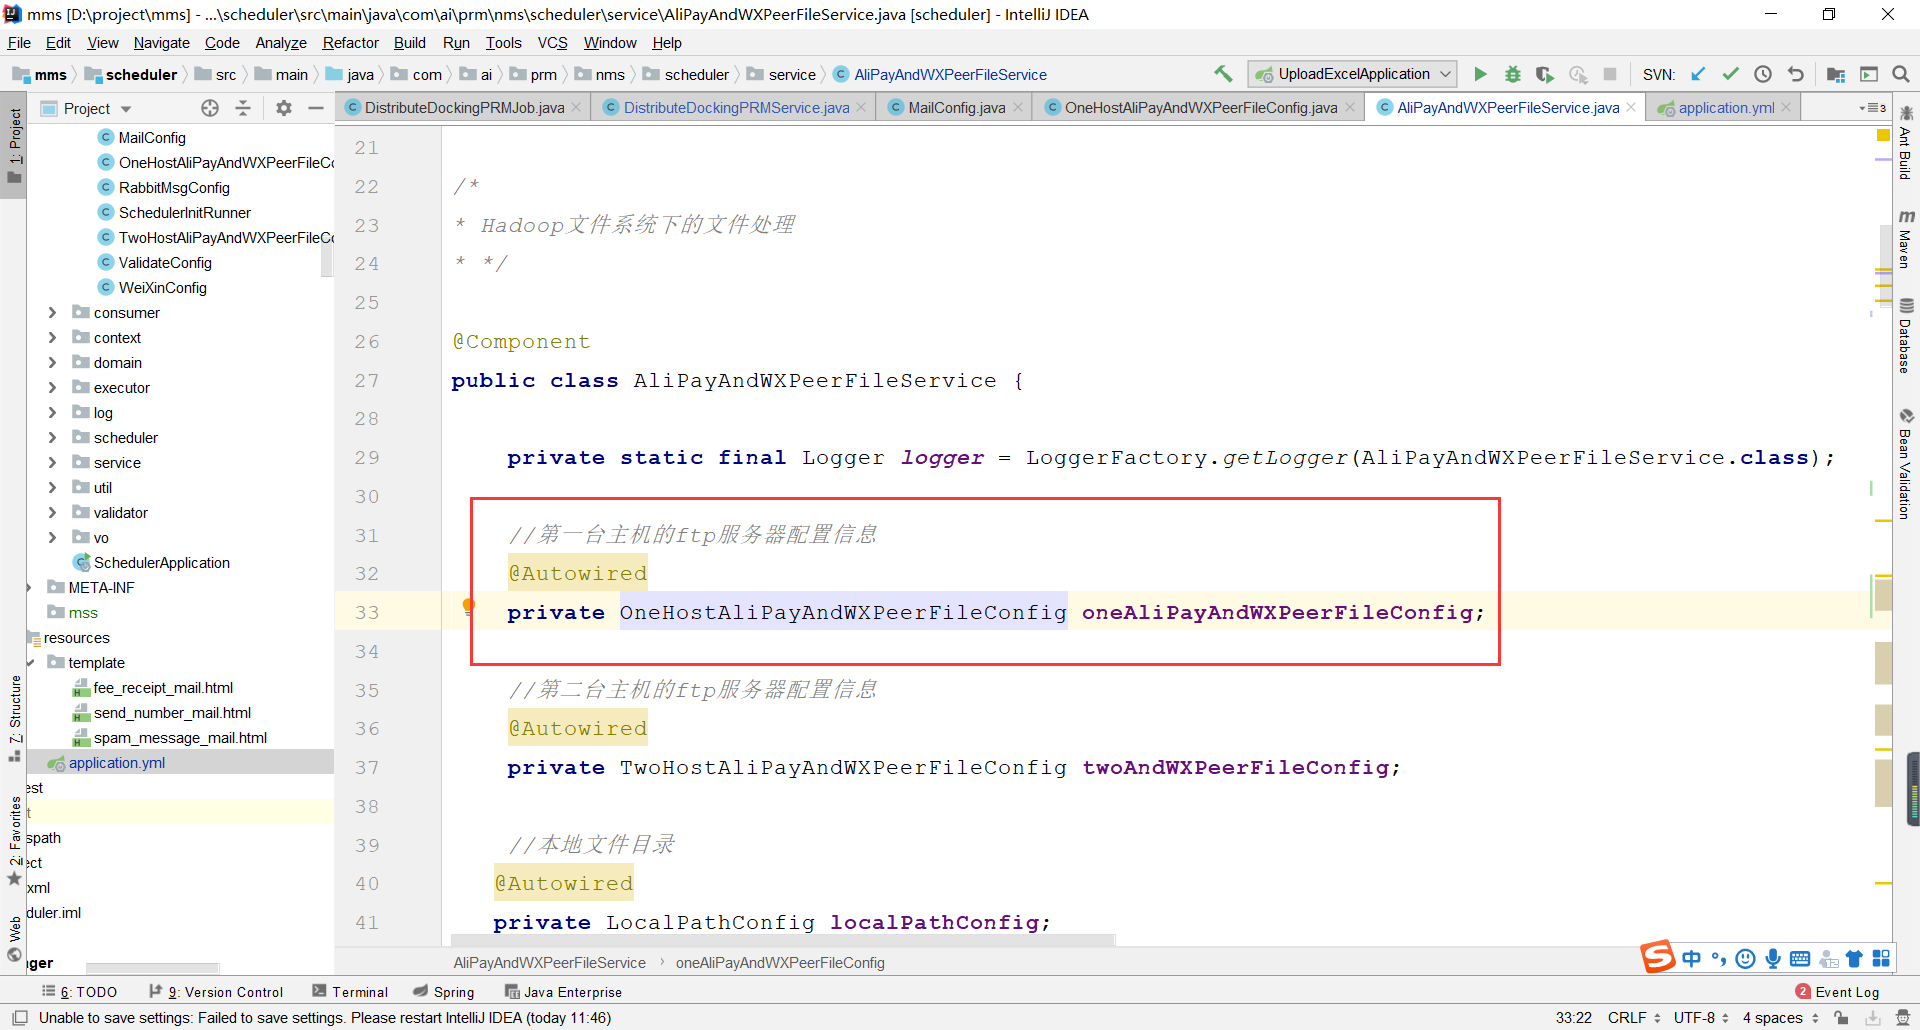Viewport: 1920px width, 1030px height.
Task: Toggle the Favorites tool window stripe button
Action: click(x=14, y=840)
